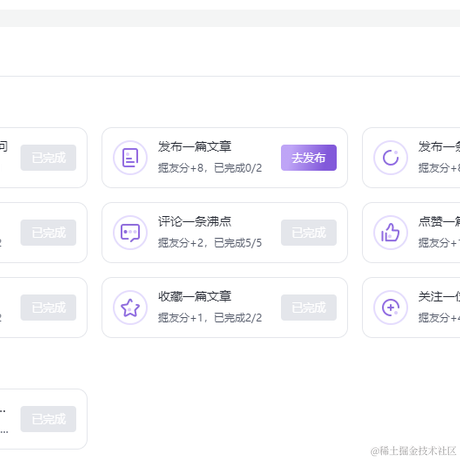Click the circular refresh-style icon in the top right card

391,158
